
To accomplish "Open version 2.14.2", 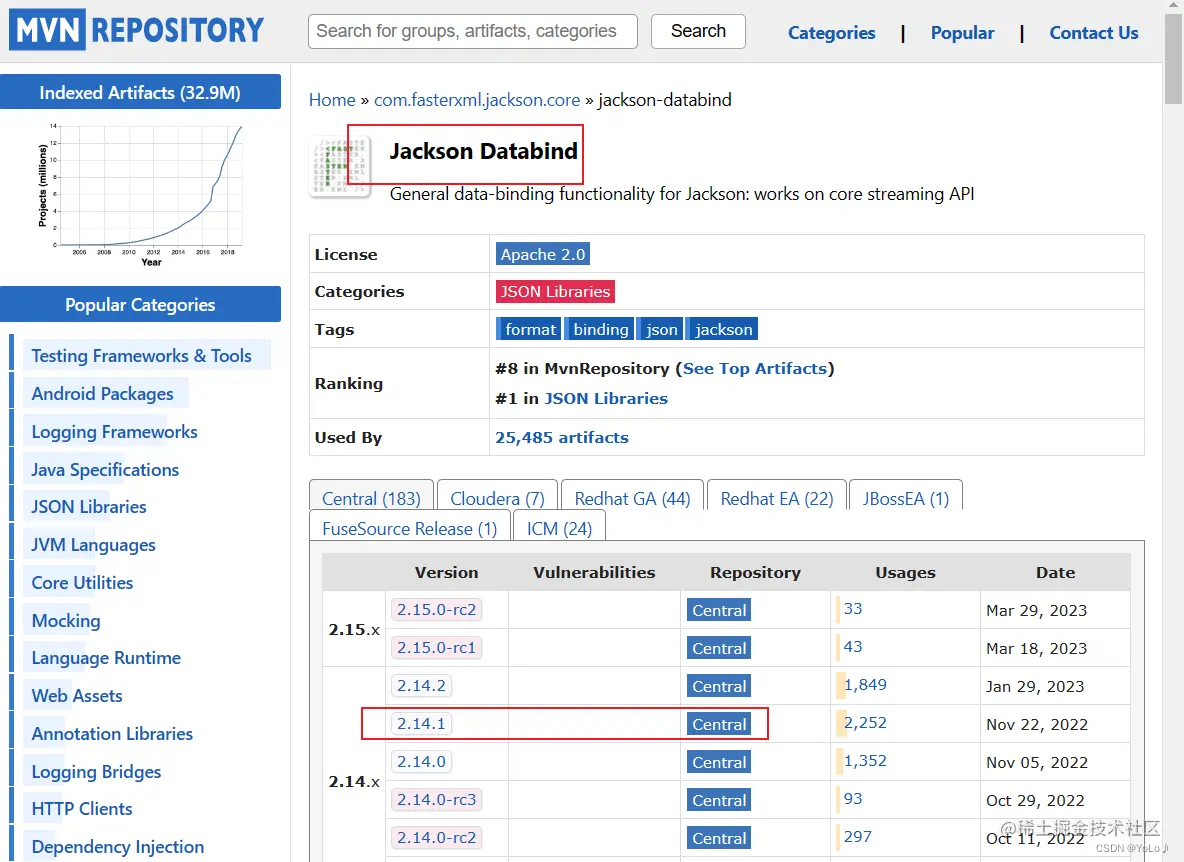I will (x=421, y=685).
